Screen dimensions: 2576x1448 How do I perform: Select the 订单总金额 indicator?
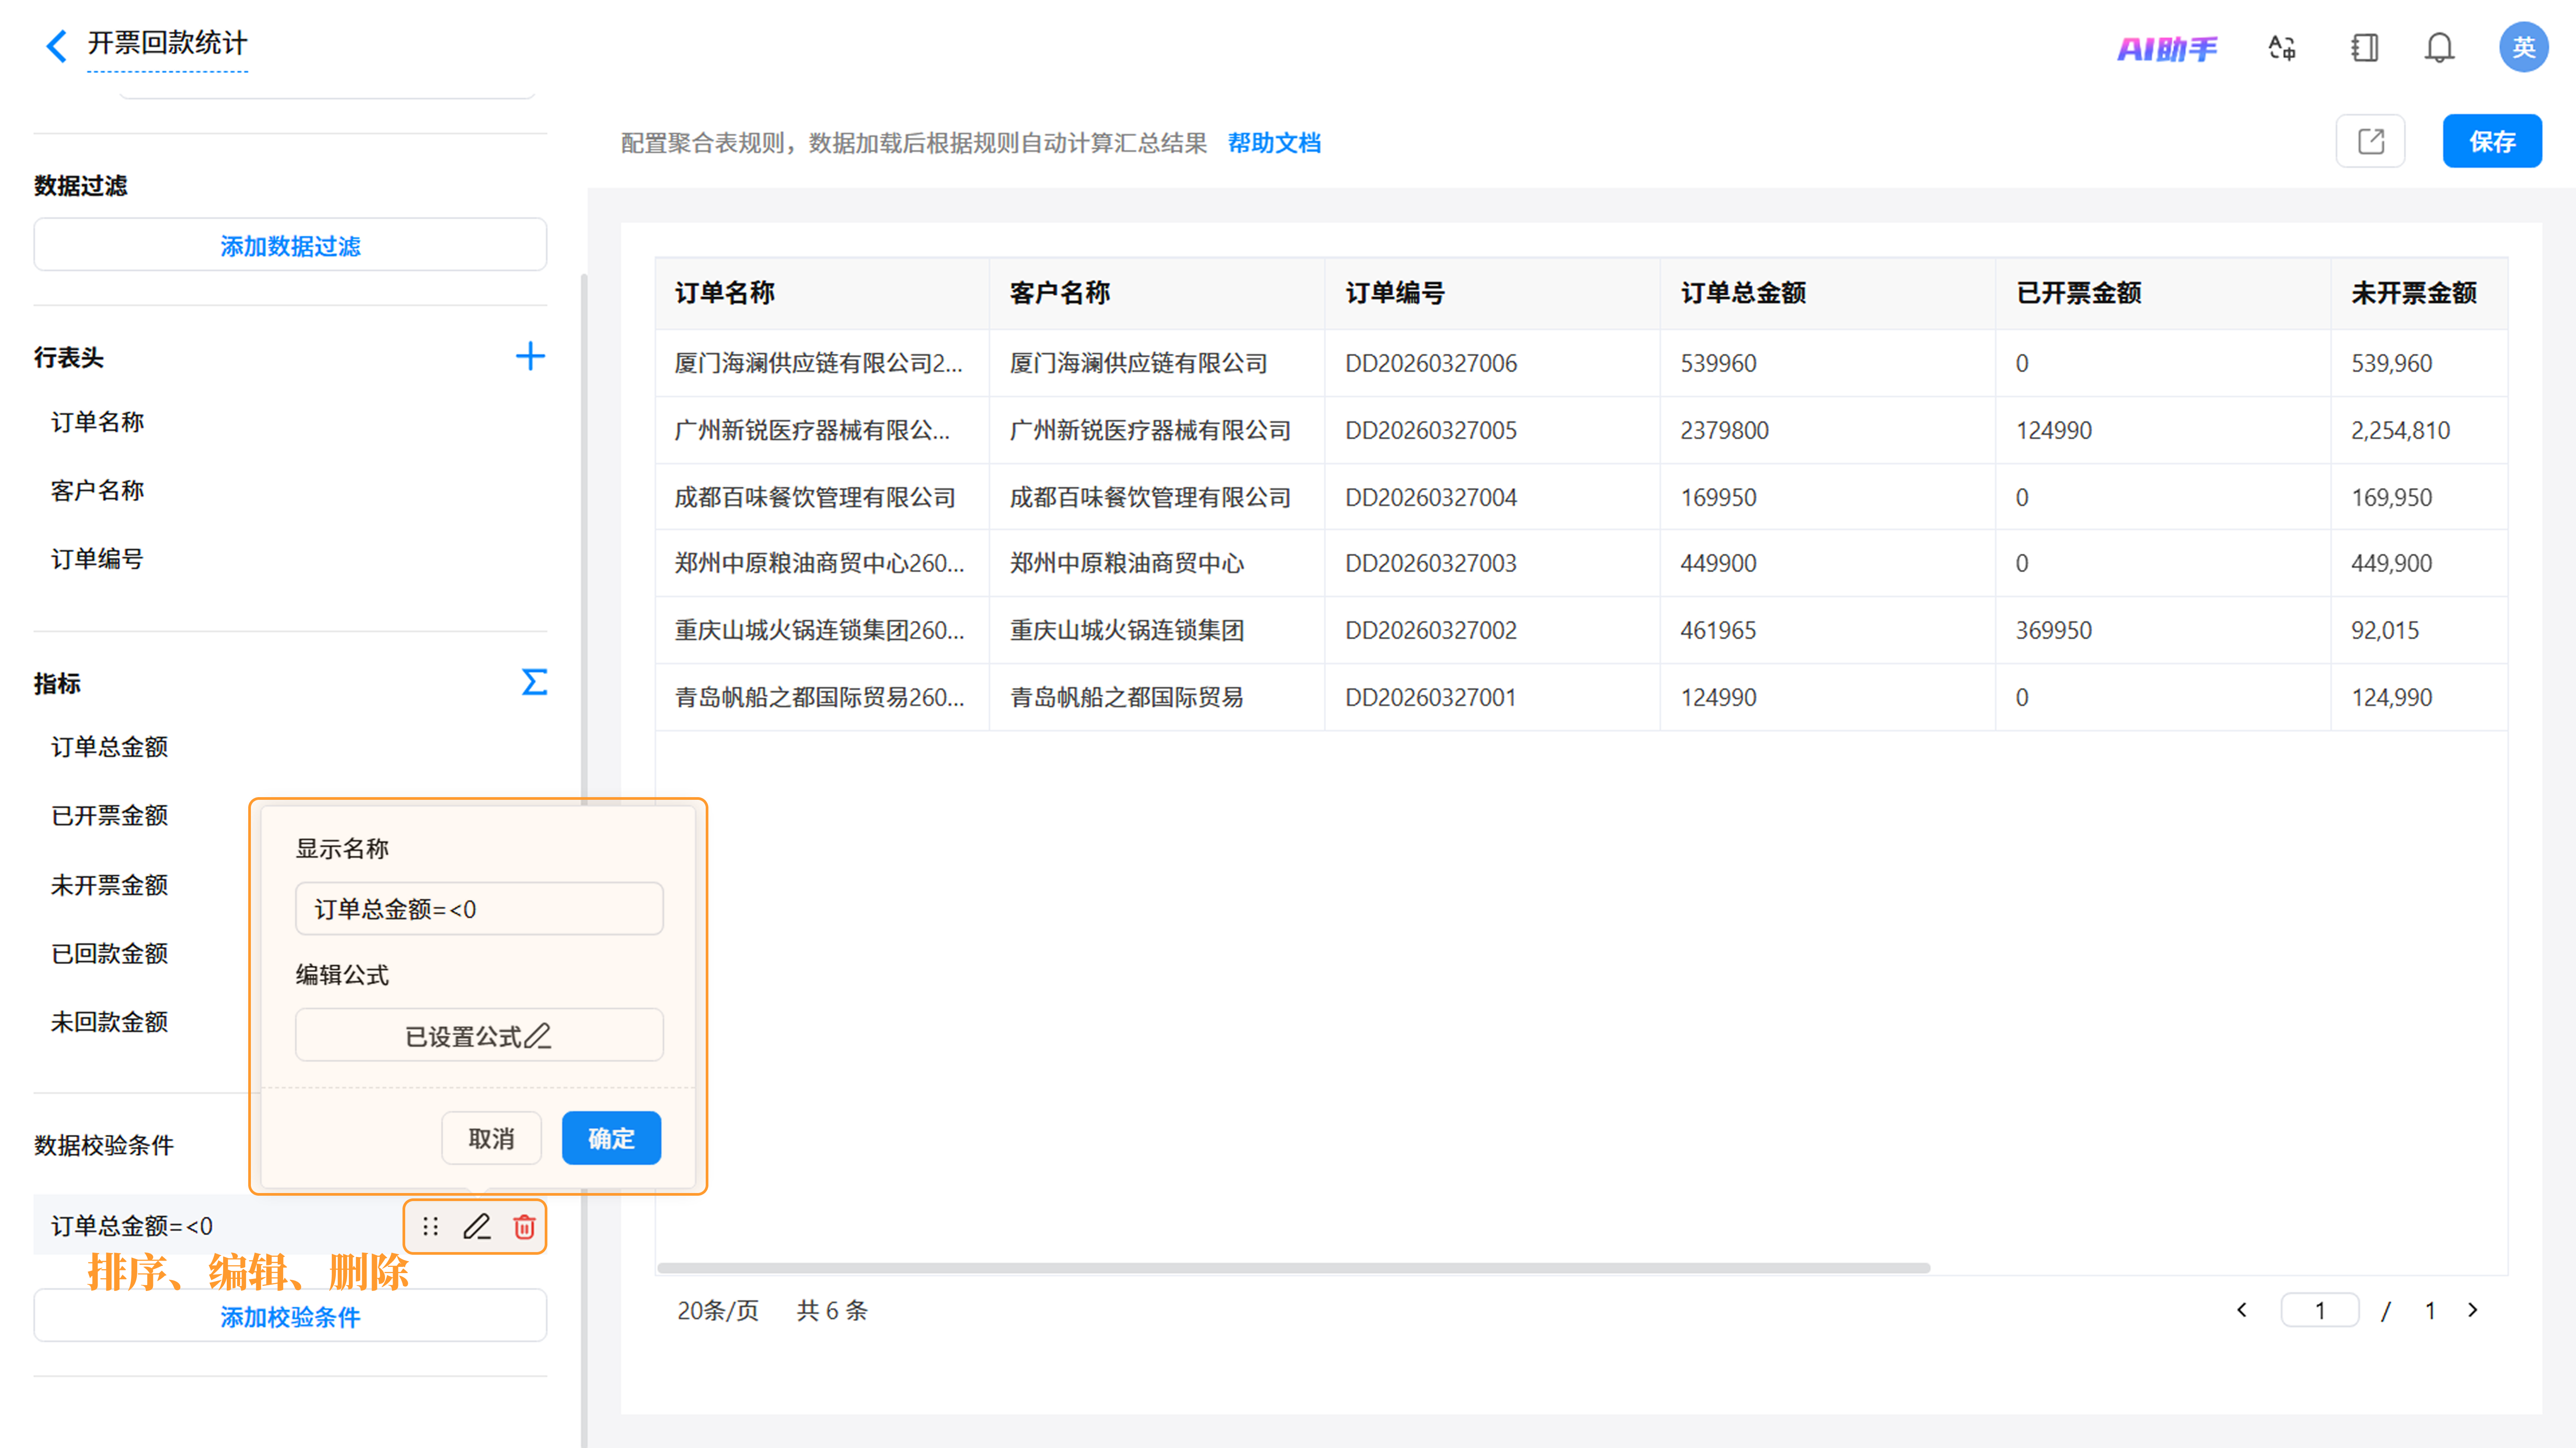coord(110,747)
